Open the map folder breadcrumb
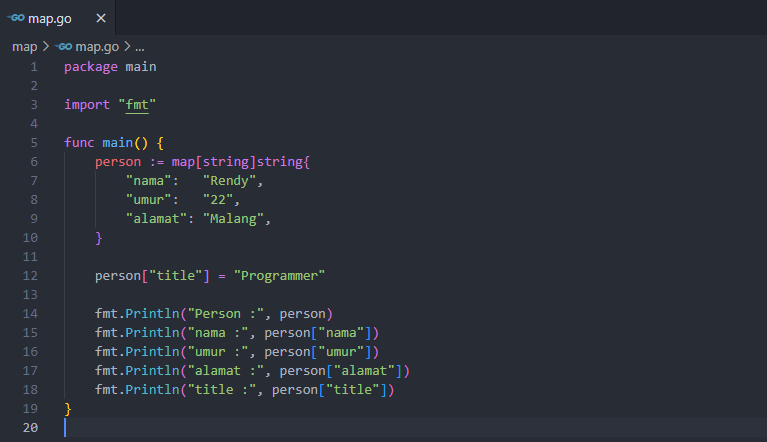Viewport: 767px width, 442px height. 24,47
